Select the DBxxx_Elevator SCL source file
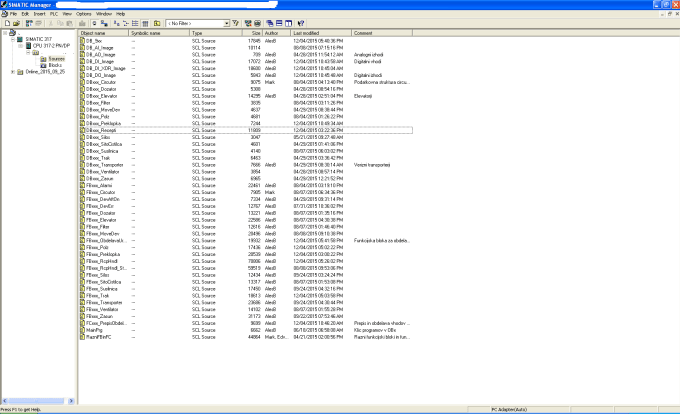 (103, 95)
